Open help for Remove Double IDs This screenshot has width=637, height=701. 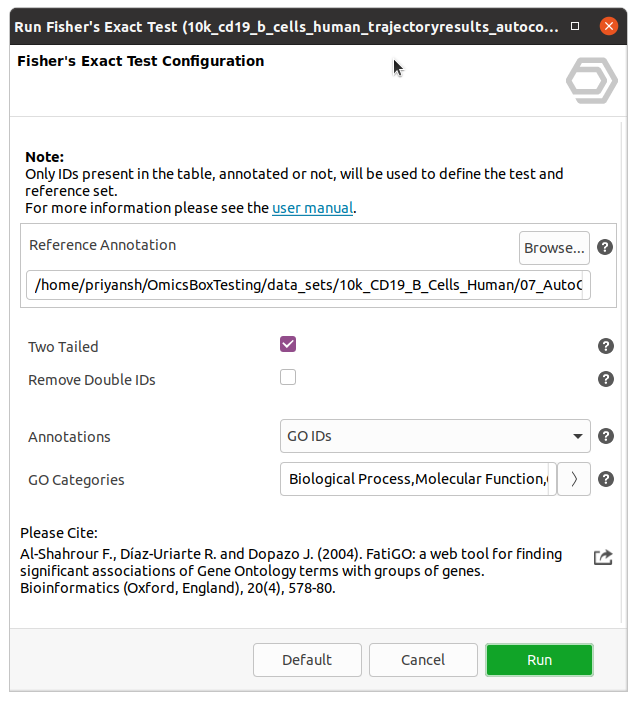(605, 379)
